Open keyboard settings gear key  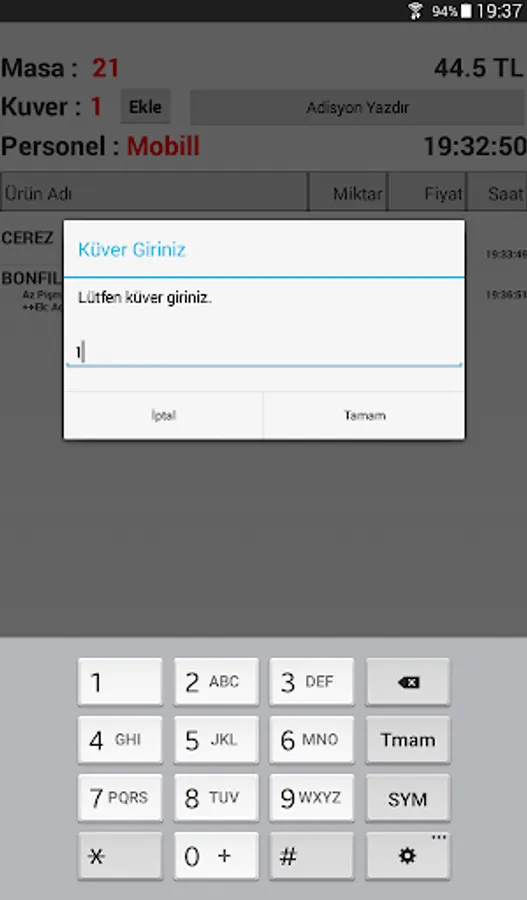click(x=408, y=856)
